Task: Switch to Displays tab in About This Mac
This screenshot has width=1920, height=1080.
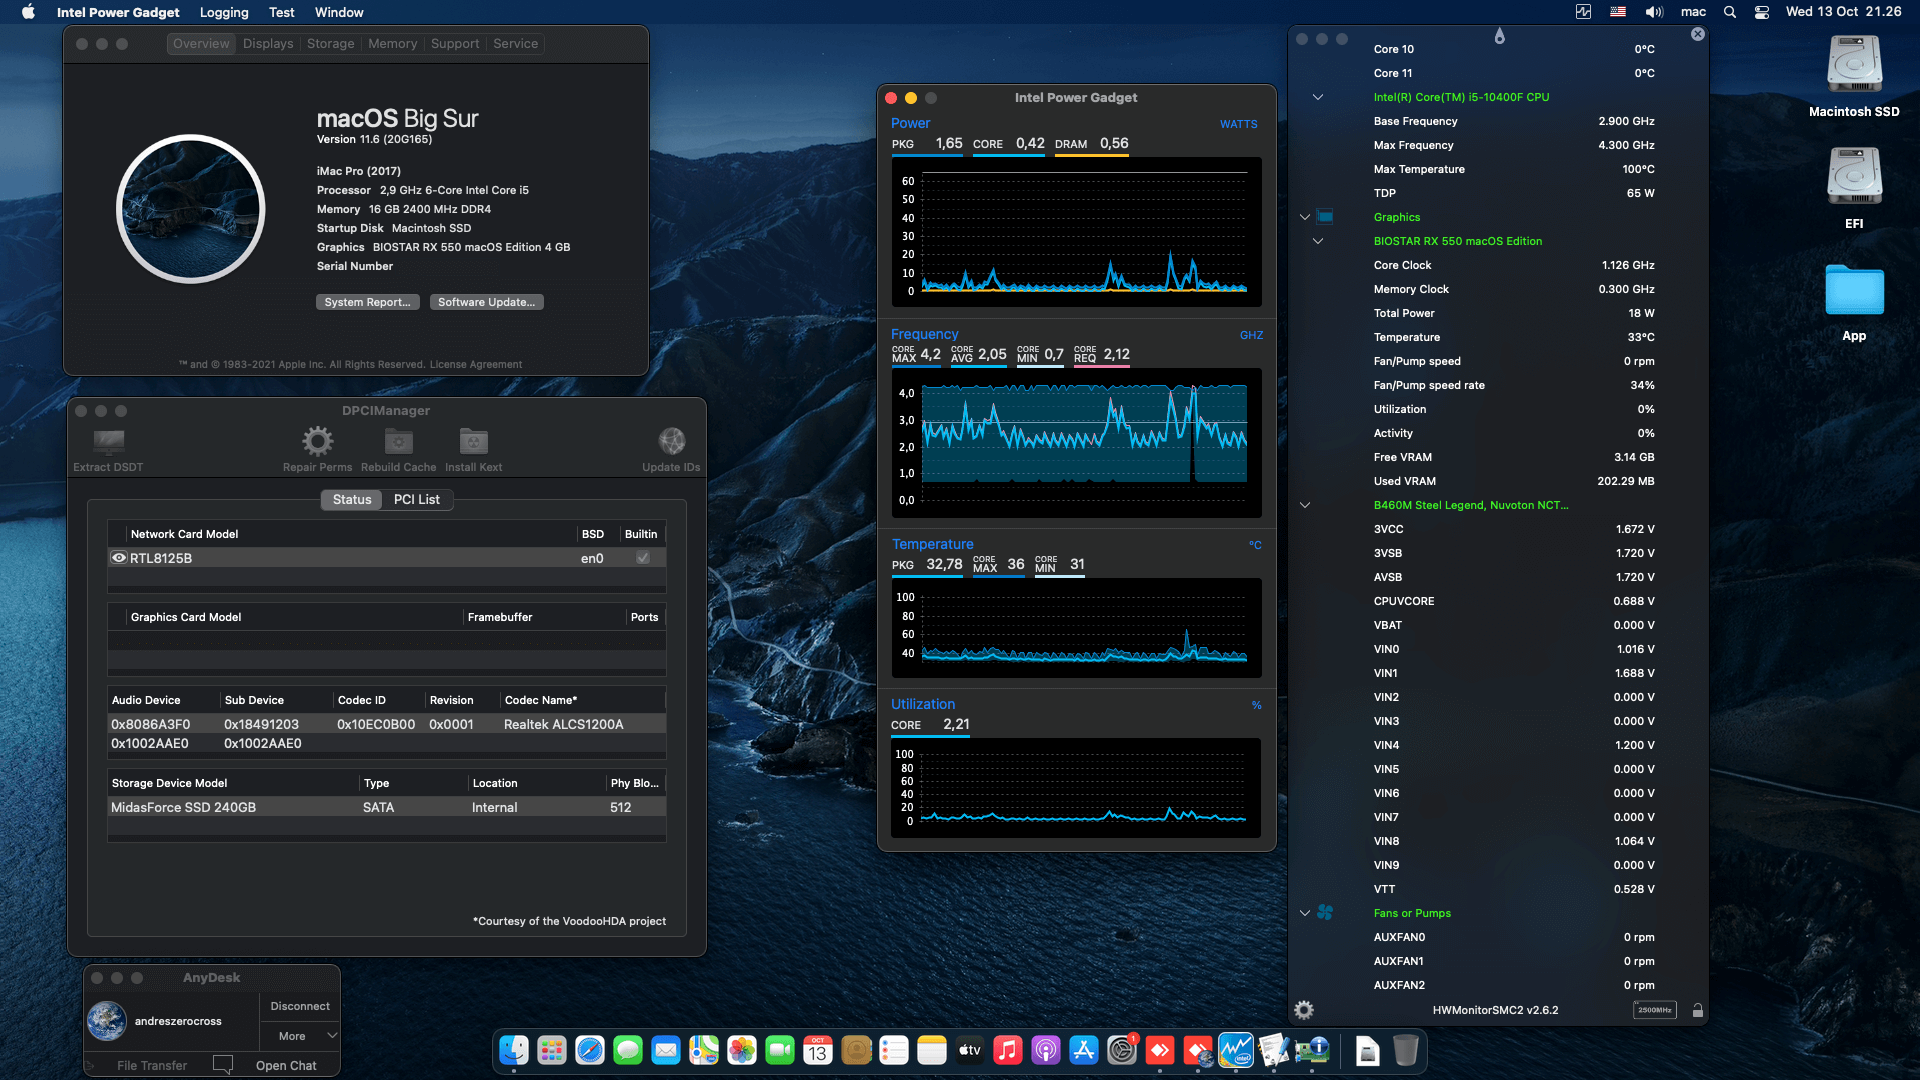Action: coord(268,44)
